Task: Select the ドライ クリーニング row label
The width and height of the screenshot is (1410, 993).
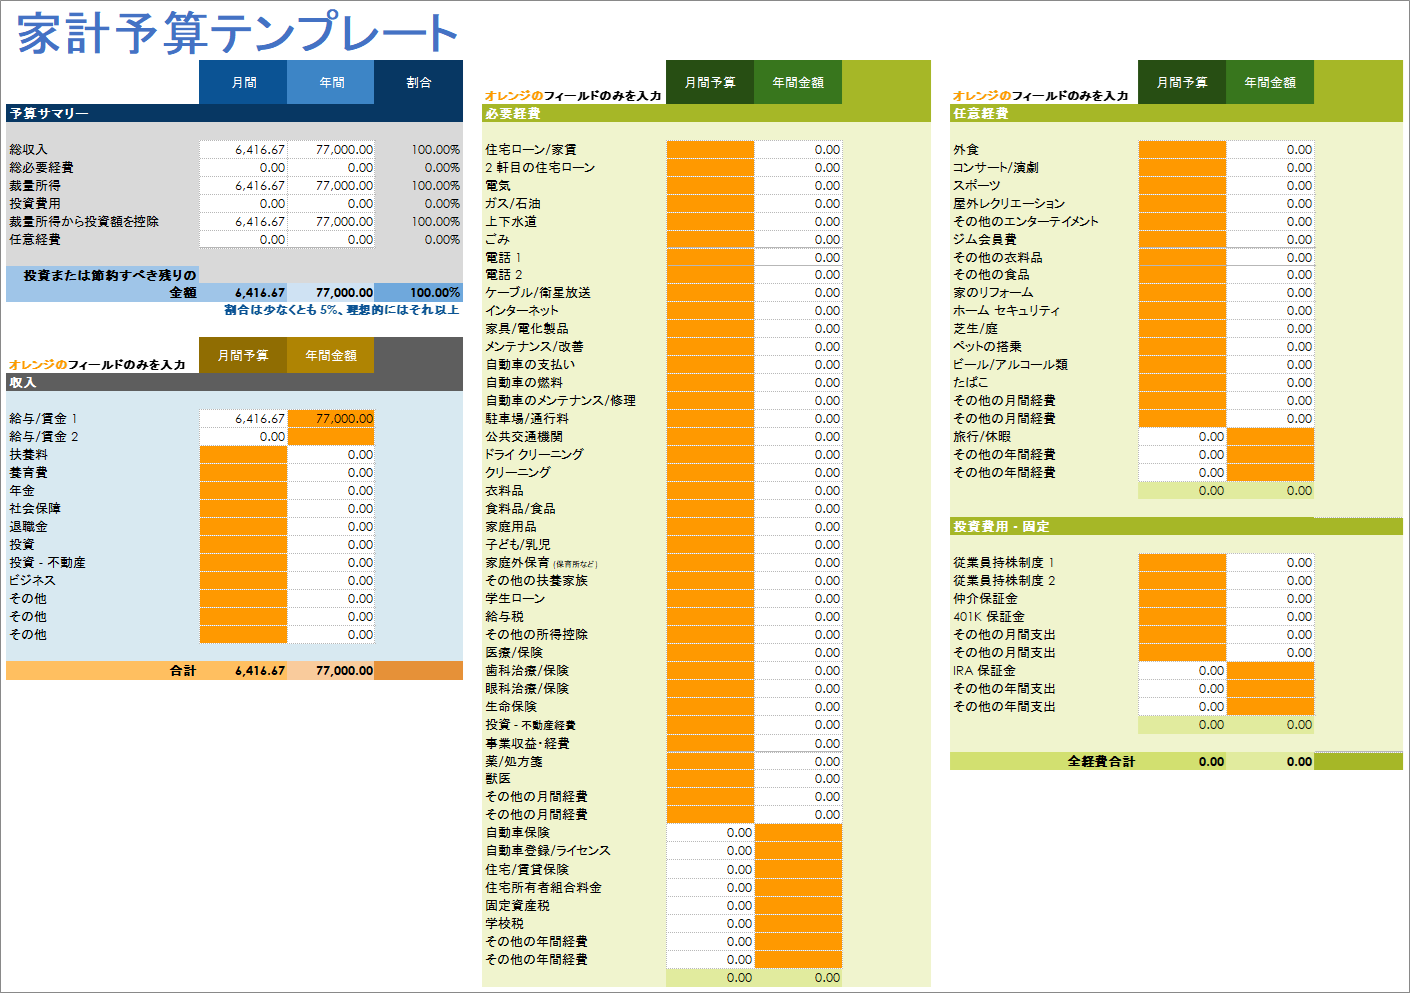Action: pos(534,454)
